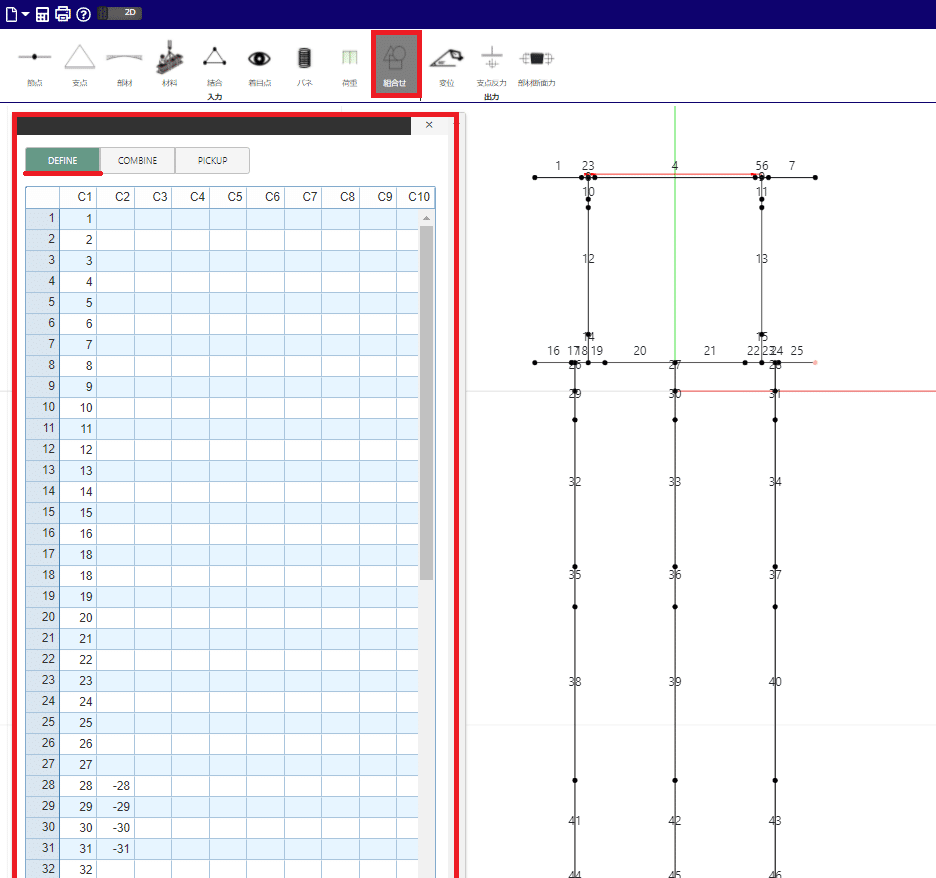The height and width of the screenshot is (878, 936).
Task: Click the printer icon
Action: (63, 14)
